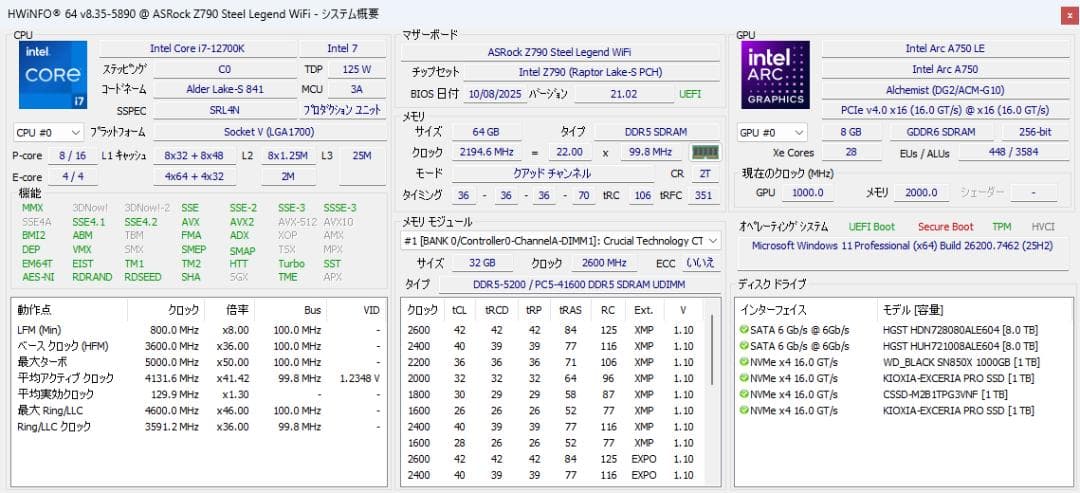Expand the memory module BANK 0 dropdown
Screen dimensions: 1080x493
coord(561,241)
